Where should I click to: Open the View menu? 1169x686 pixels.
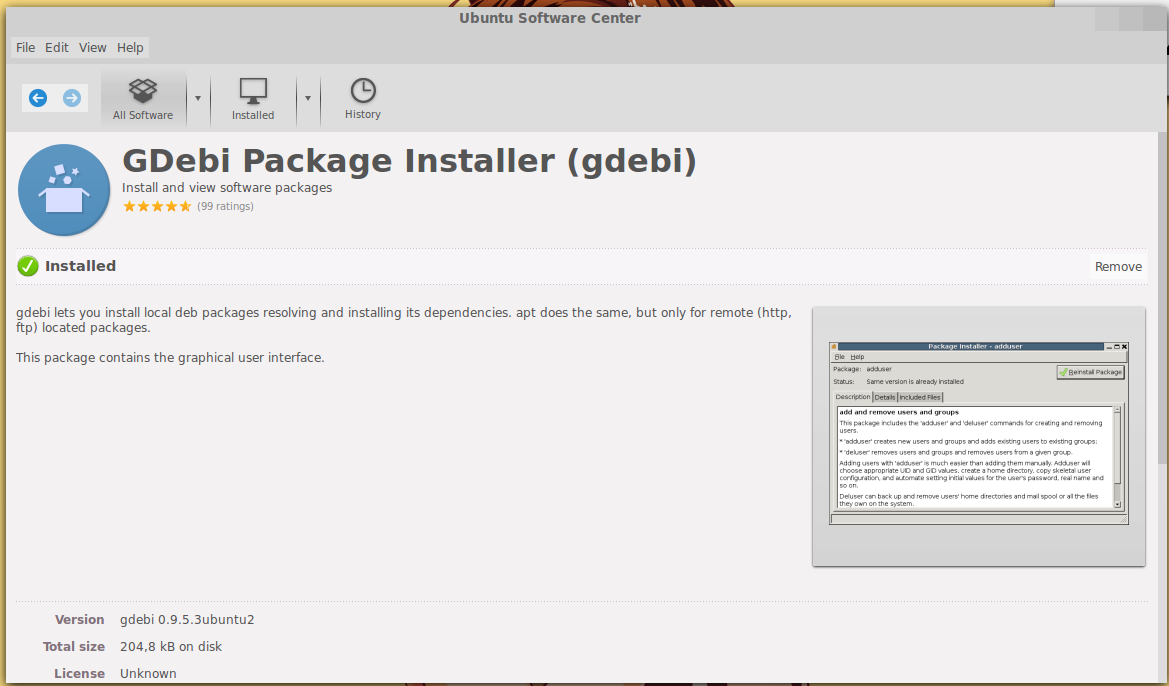[x=92, y=47]
